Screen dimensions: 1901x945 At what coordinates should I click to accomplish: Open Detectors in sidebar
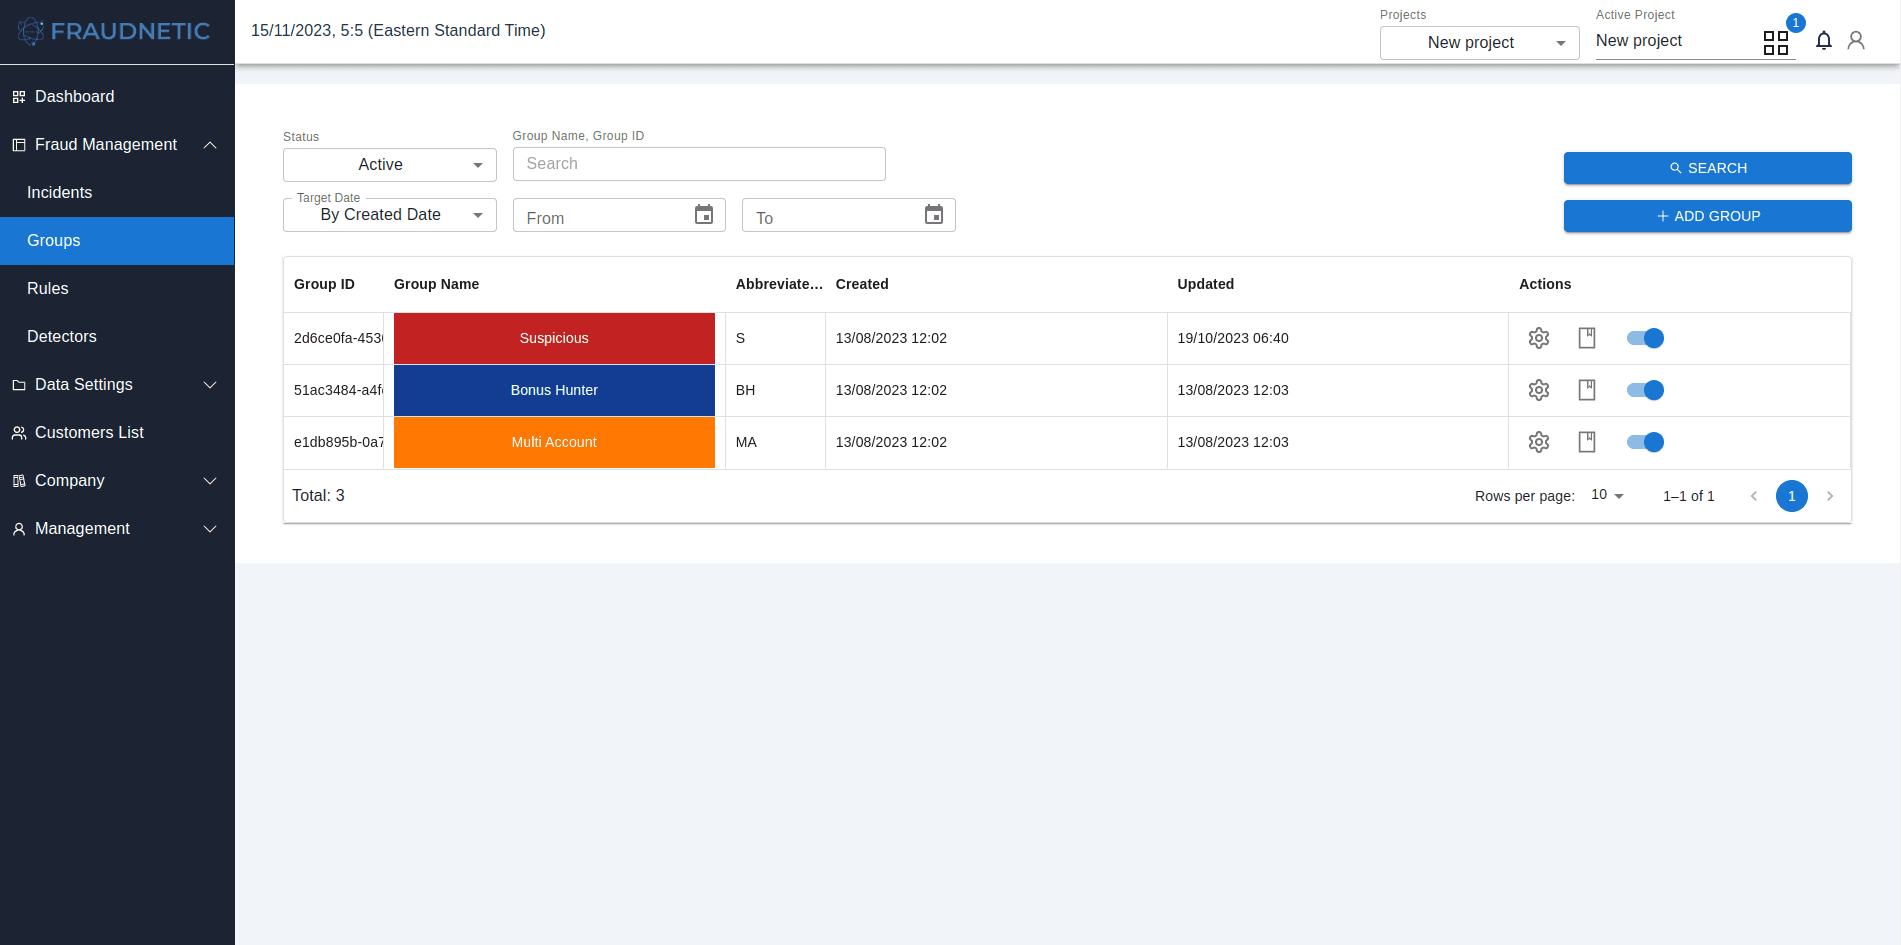point(117,337)
